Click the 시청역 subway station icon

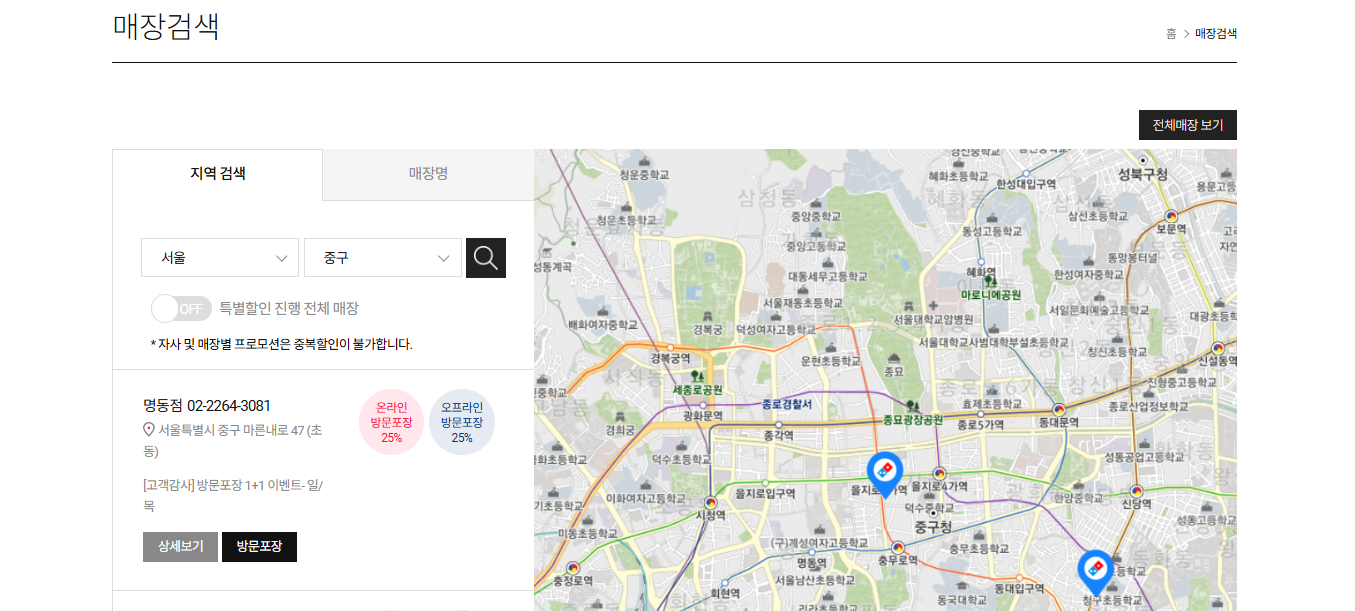pos(711,502)
